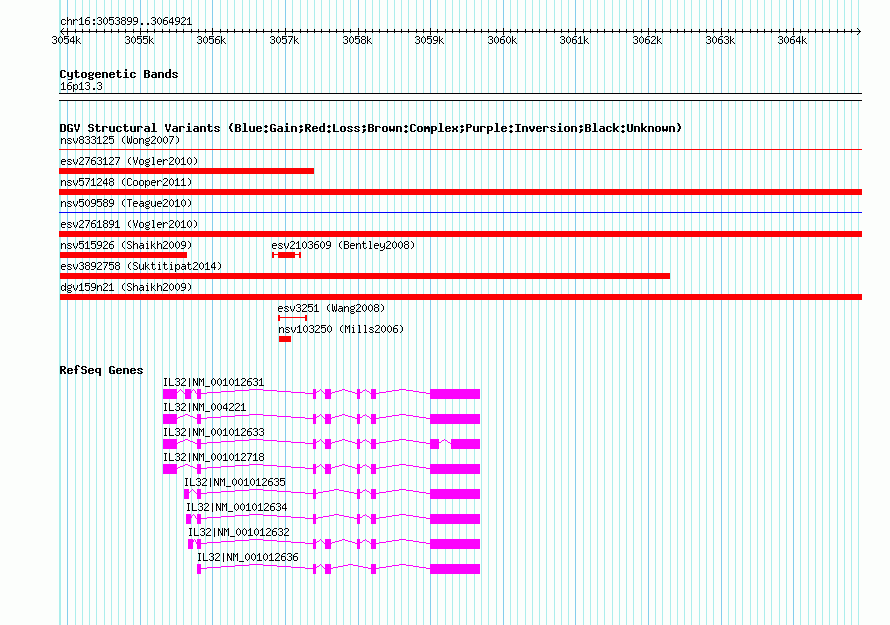Click the 3060k ruler position
The image size is (890, 625).
point(502,40)
